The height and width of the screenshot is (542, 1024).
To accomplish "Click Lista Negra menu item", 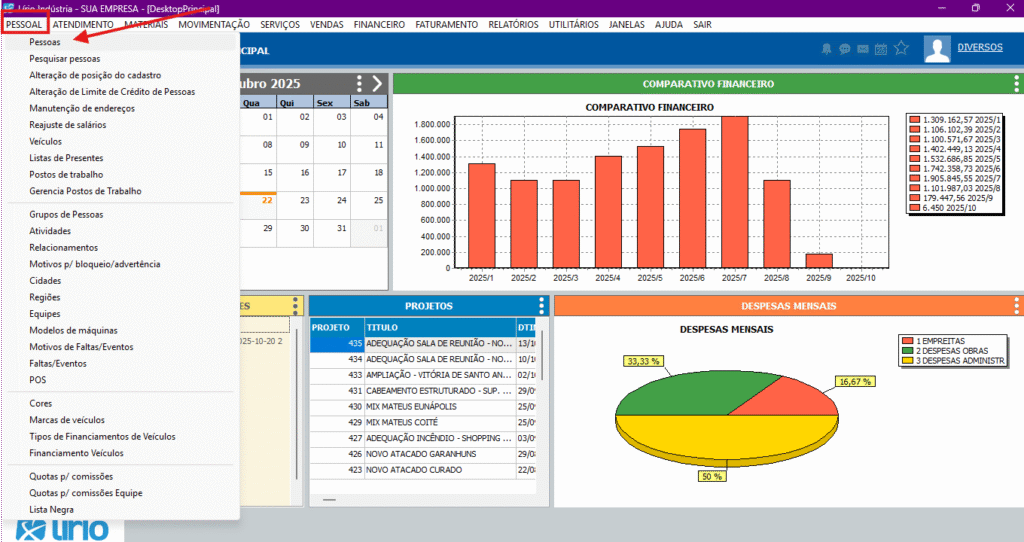I will click(52, 510).
